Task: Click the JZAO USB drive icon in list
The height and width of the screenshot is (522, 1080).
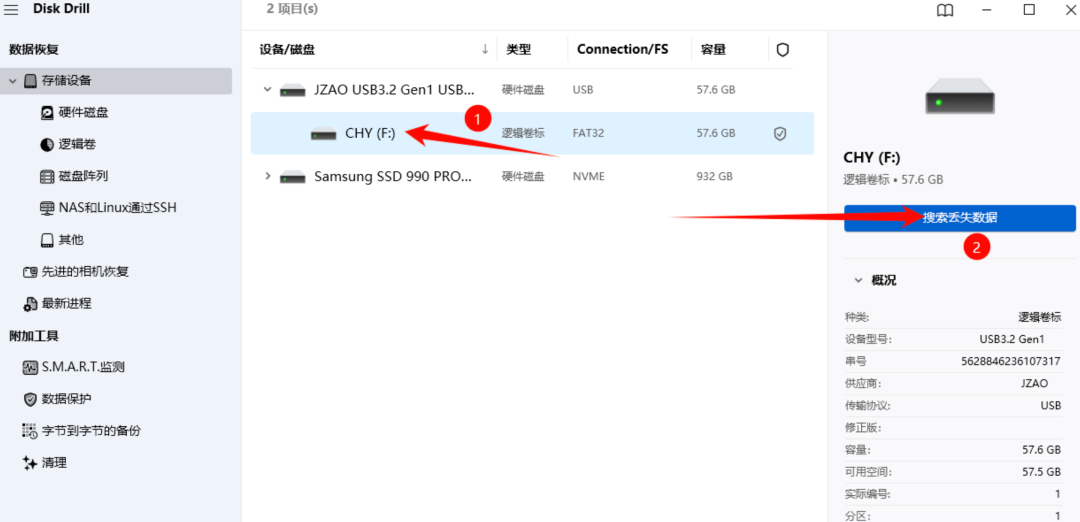Action: pos(293,90)
